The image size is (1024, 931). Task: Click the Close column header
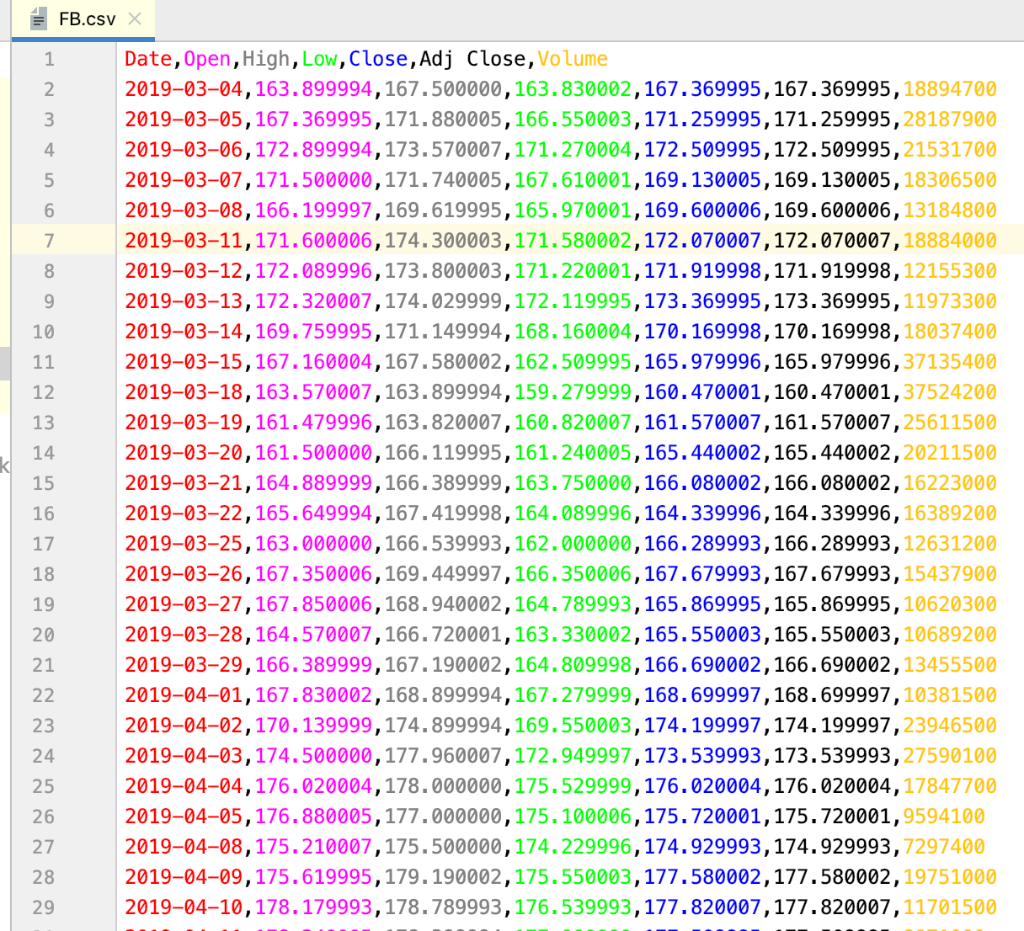pos(377,59)
